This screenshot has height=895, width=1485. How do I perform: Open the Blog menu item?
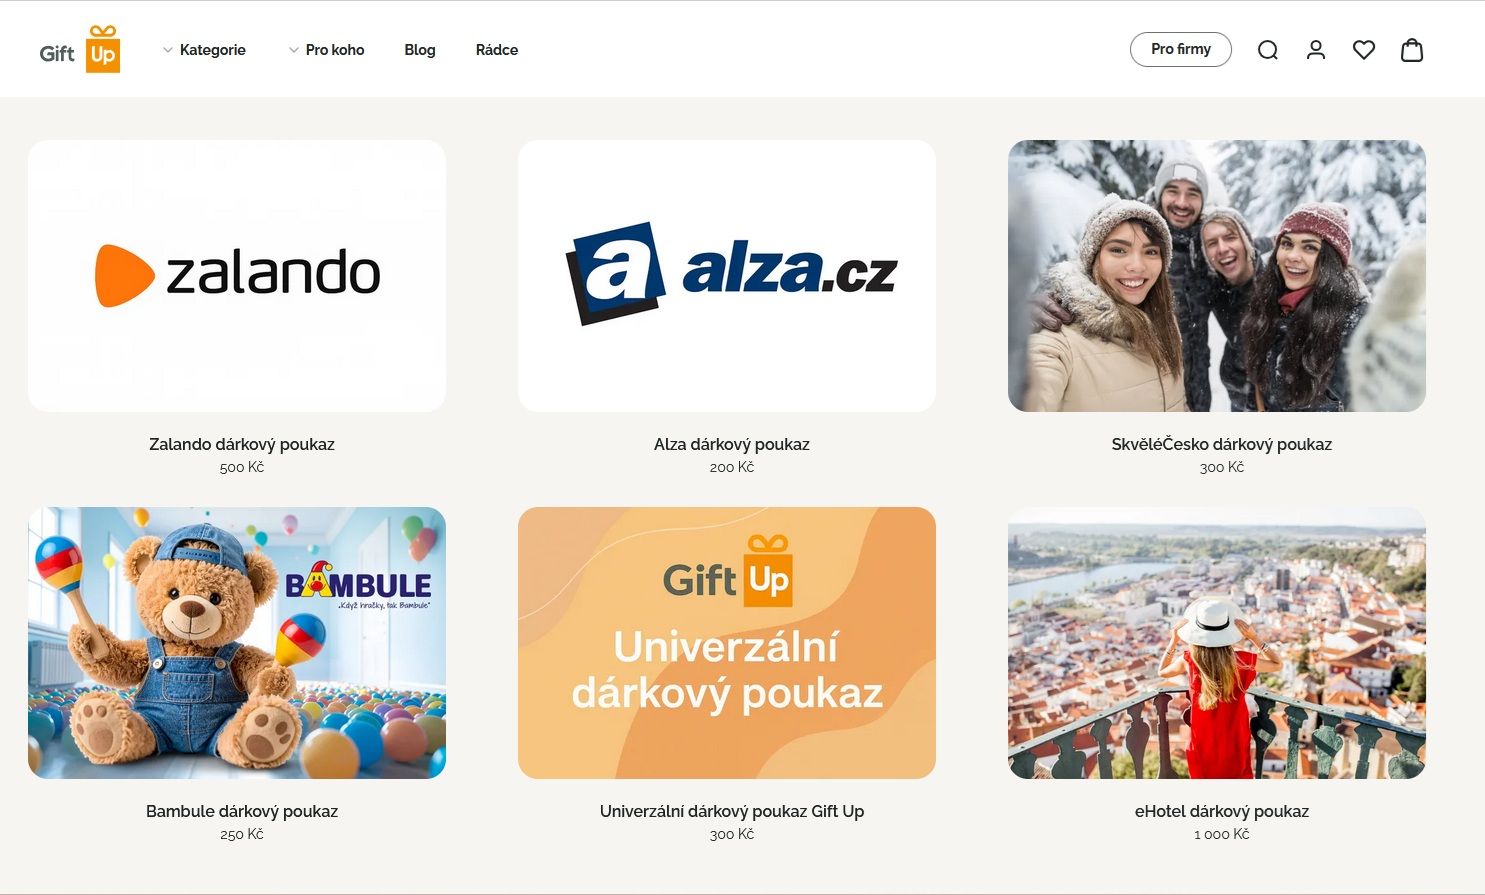tap(420, 50)
